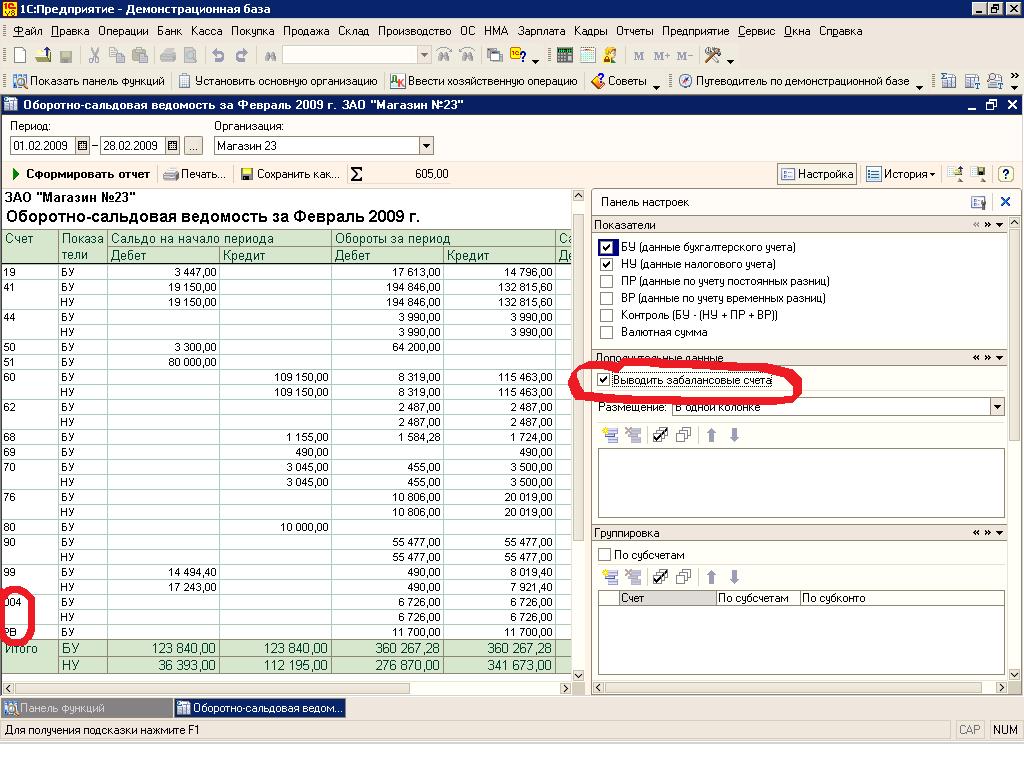Open the Советы dropdown arrow
1024x768 pixels.
[656, 86]
